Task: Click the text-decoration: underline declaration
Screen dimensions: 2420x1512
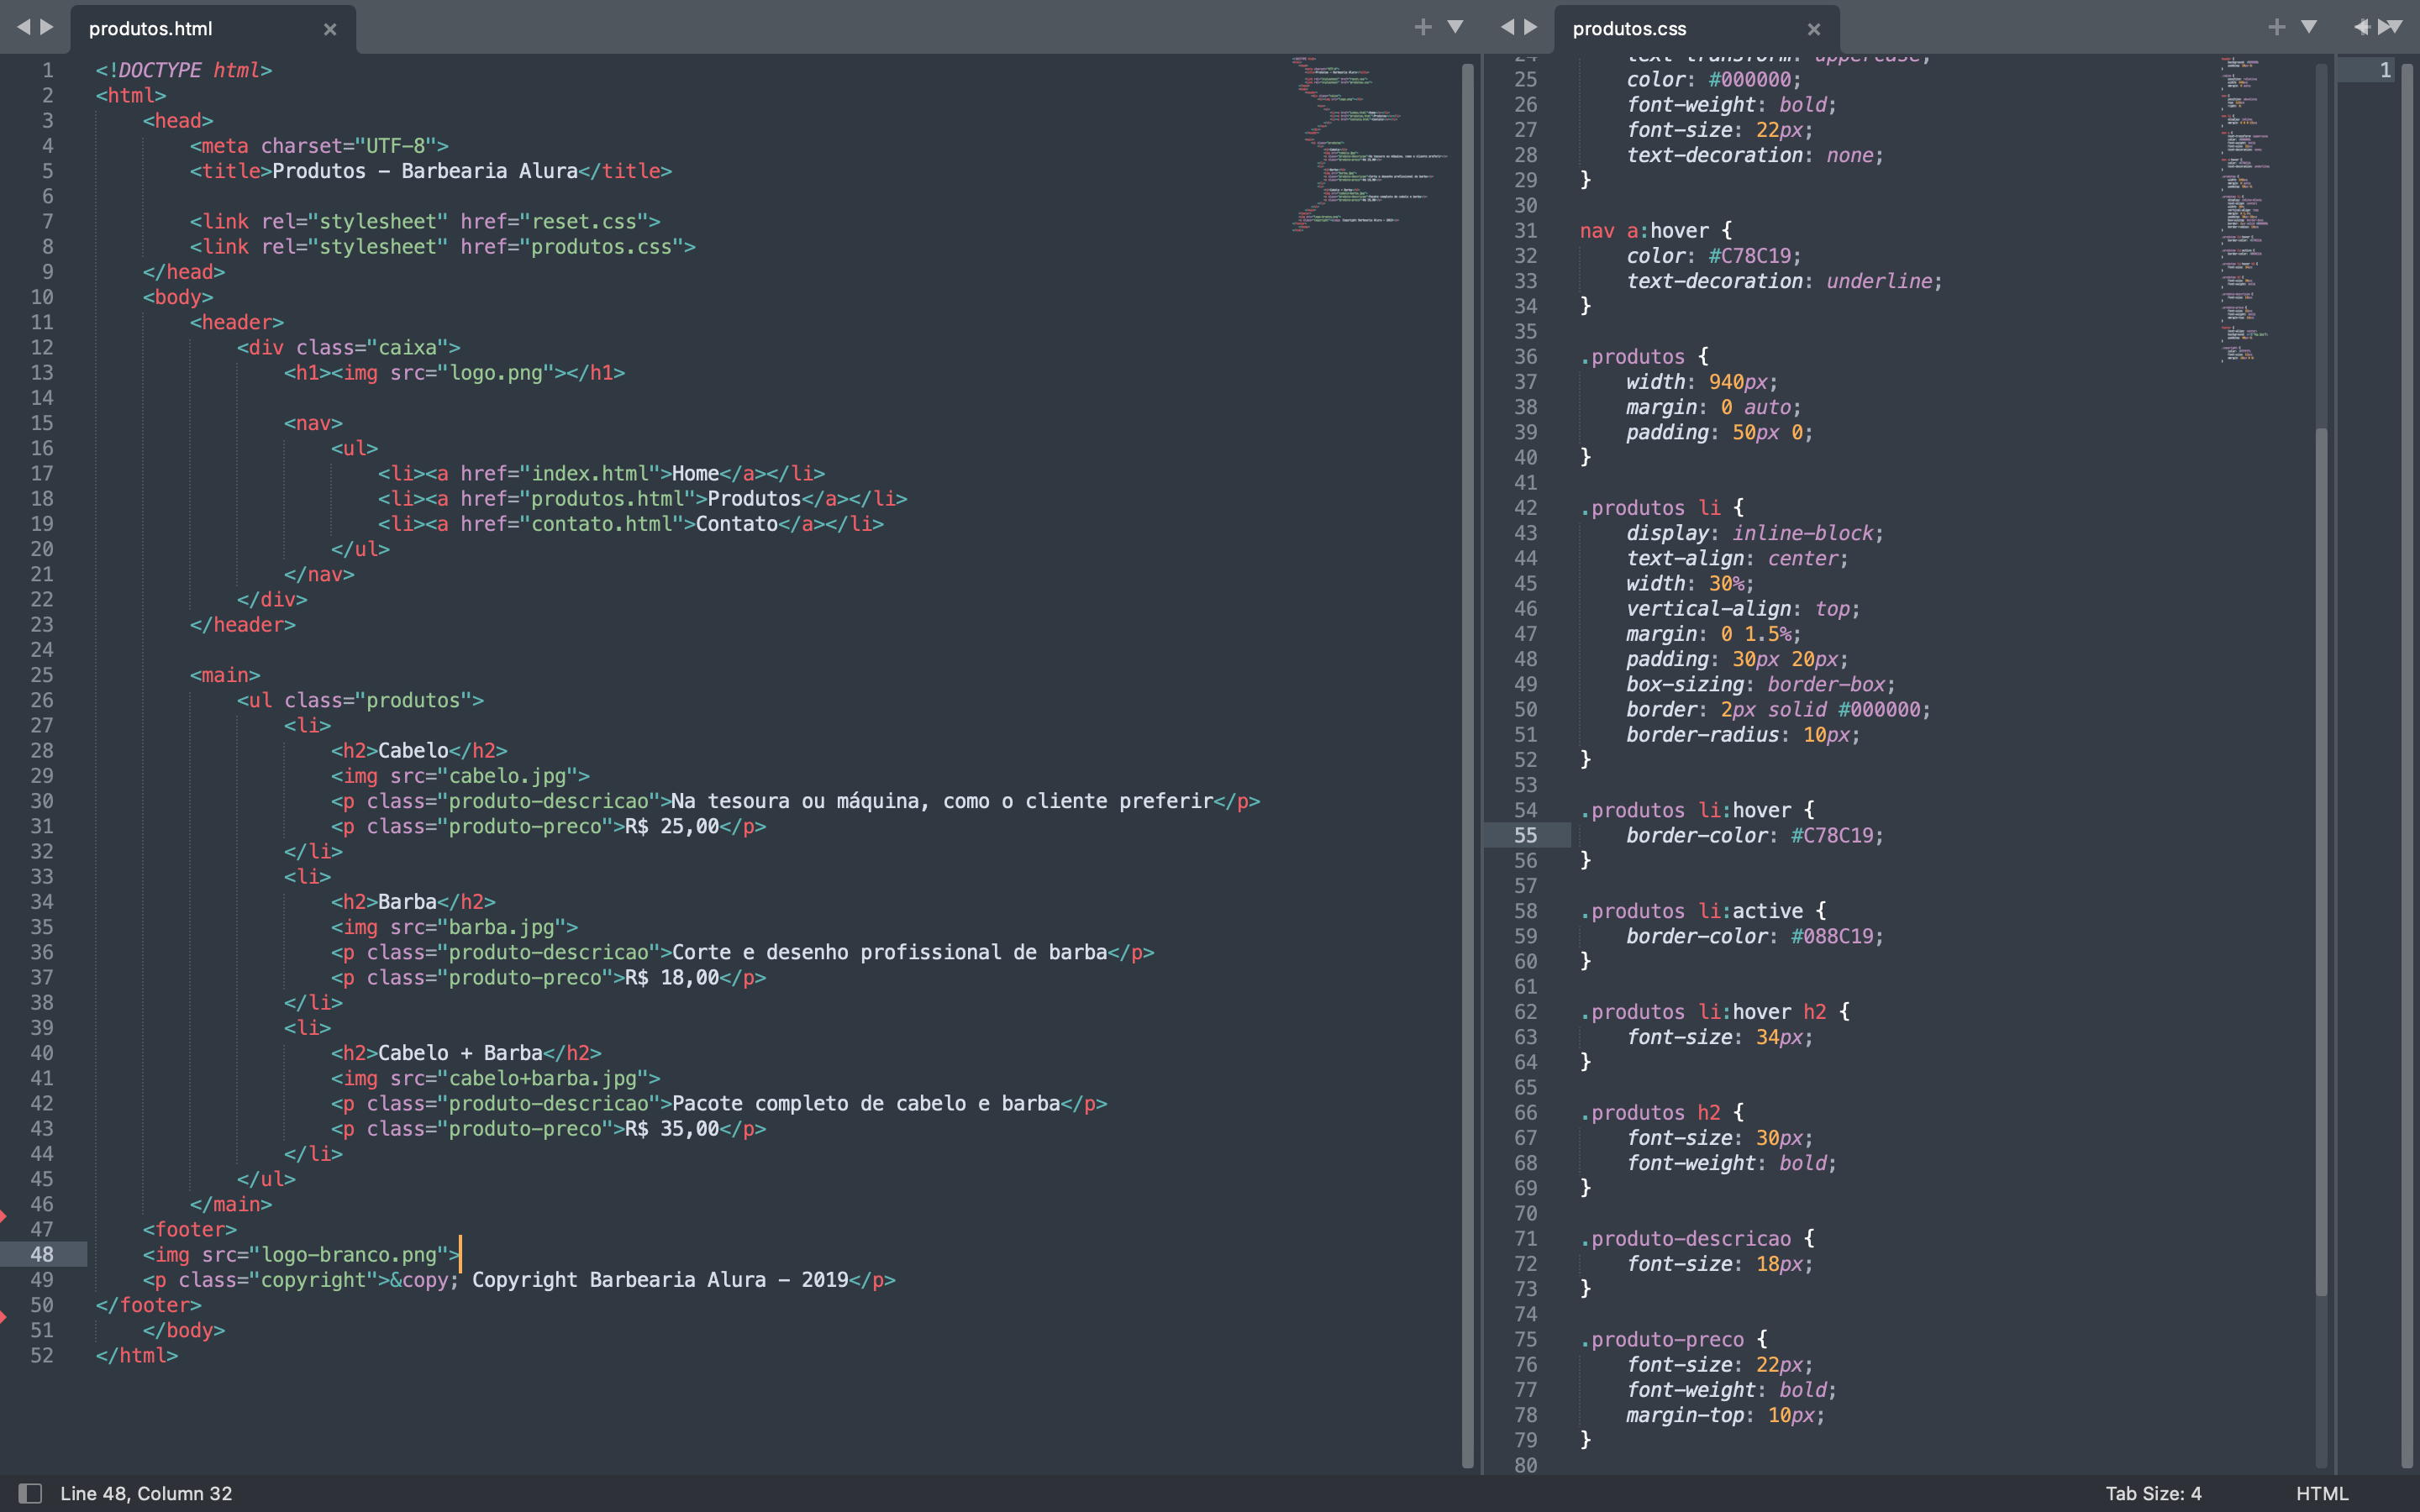Action: click(1785, 281)
